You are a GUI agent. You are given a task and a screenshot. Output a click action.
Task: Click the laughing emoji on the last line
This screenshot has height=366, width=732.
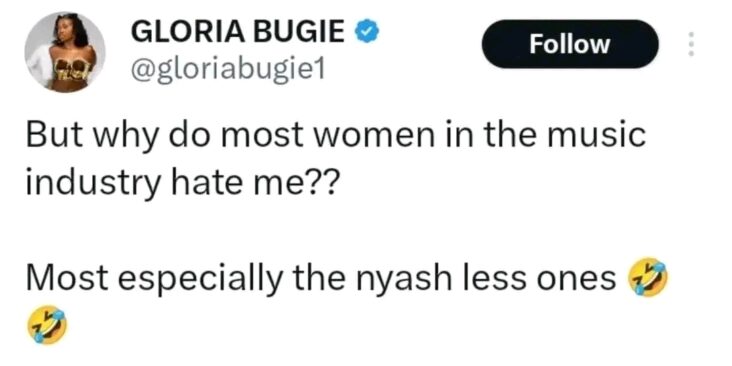point(47,325)
